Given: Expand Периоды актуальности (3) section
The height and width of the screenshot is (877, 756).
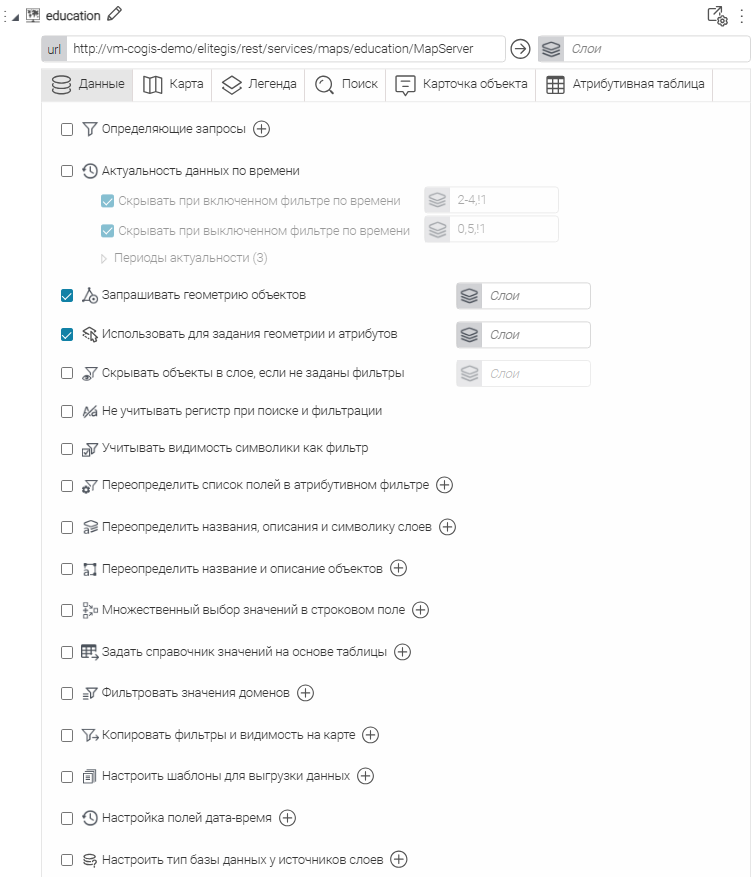Looking at the screenshot, I should pyautogui.click(x=103, y=258).
